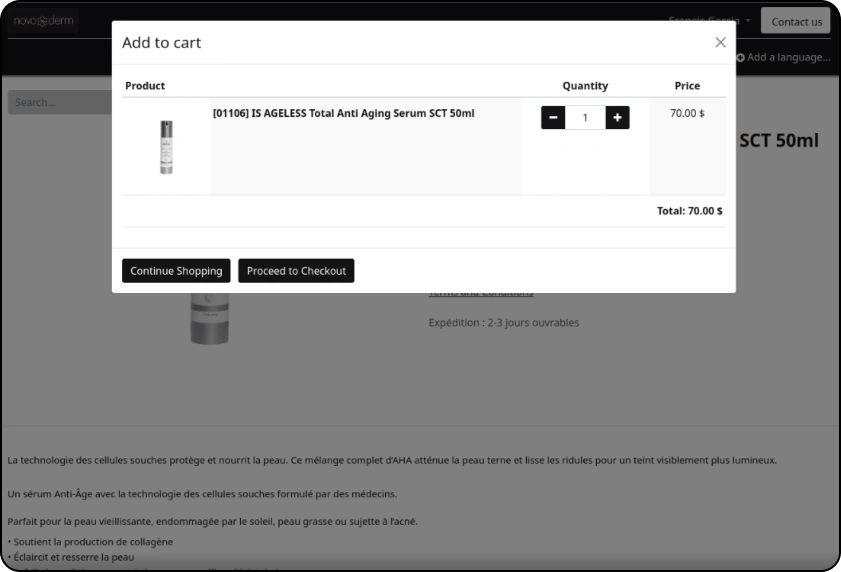Screen dimensions: 841x572
Task: Click the Un sérum Anti-Âge description line
Action: pos(202,494)
